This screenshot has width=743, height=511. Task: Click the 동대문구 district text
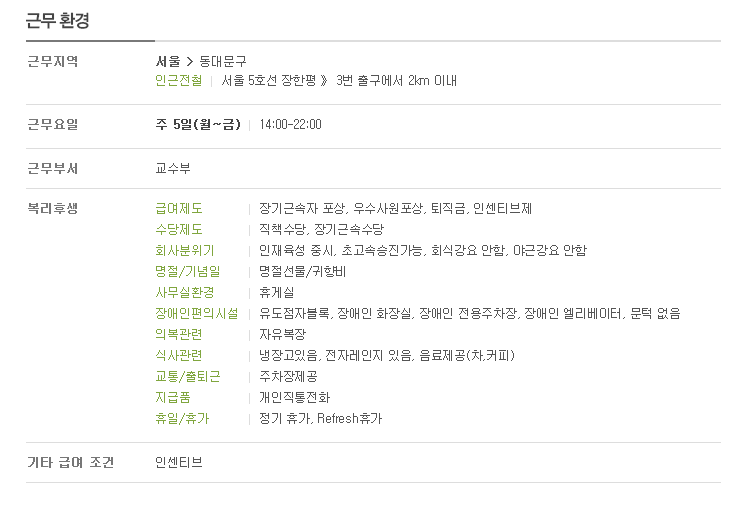pos(223,61)
